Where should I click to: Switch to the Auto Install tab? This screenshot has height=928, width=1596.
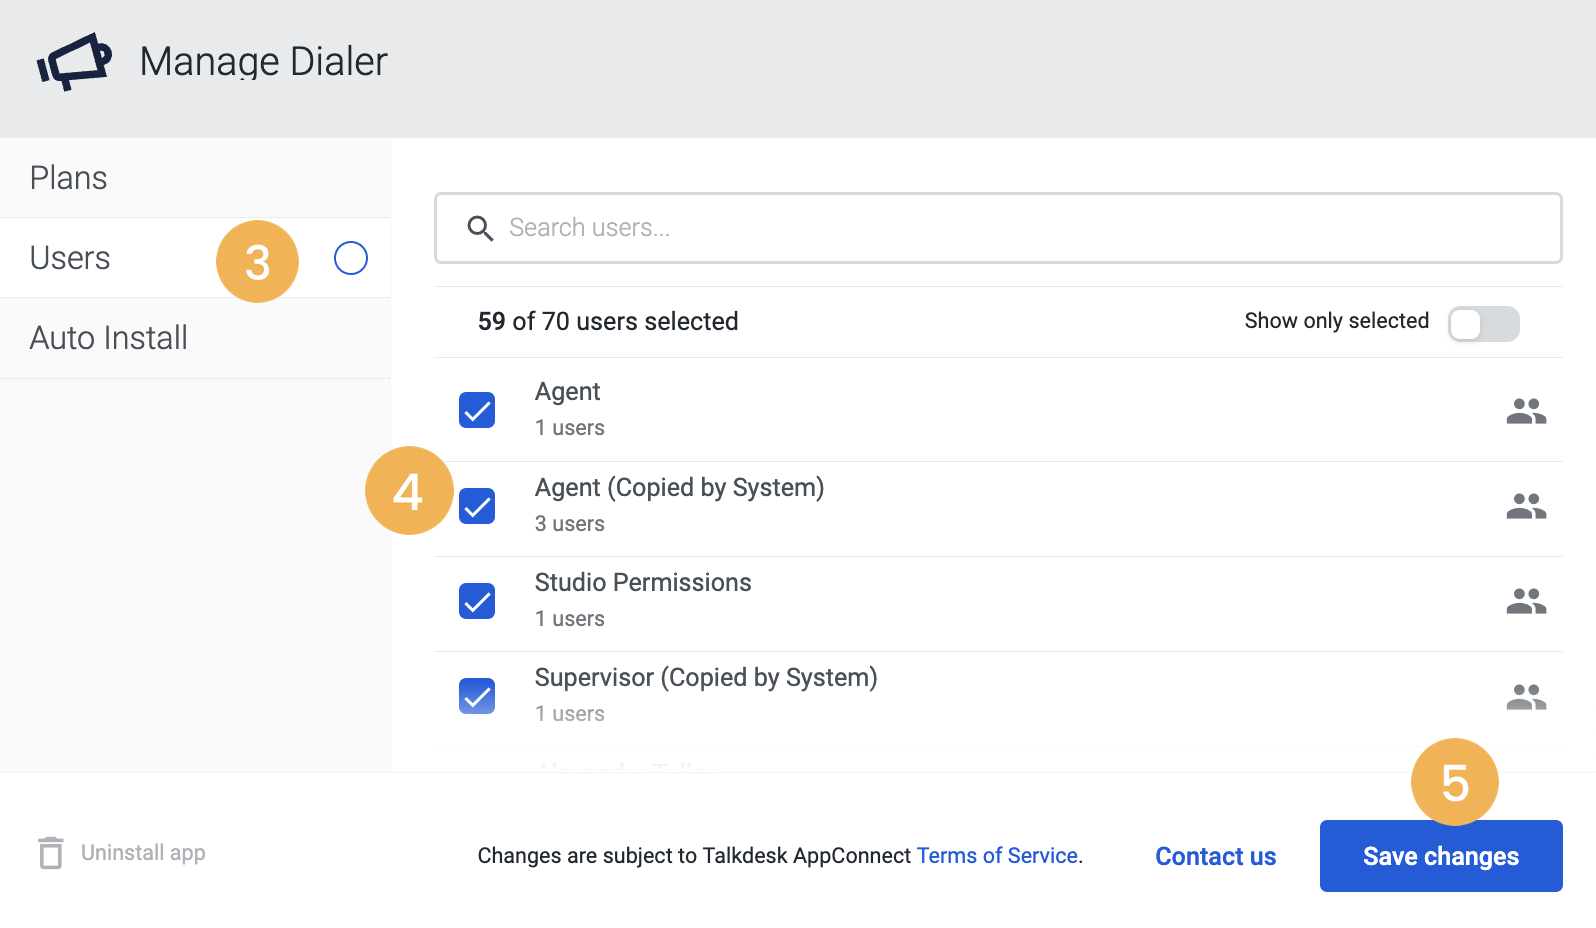195,338
